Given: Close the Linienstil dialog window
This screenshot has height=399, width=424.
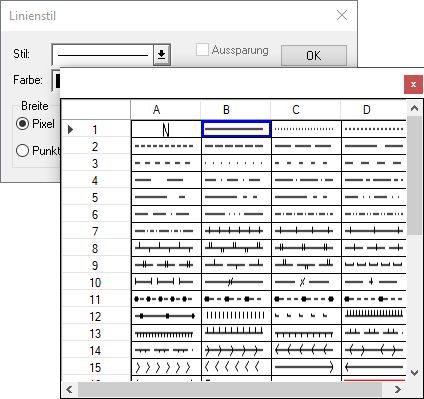Looking at the screenshot, I should tap(342, 15).
